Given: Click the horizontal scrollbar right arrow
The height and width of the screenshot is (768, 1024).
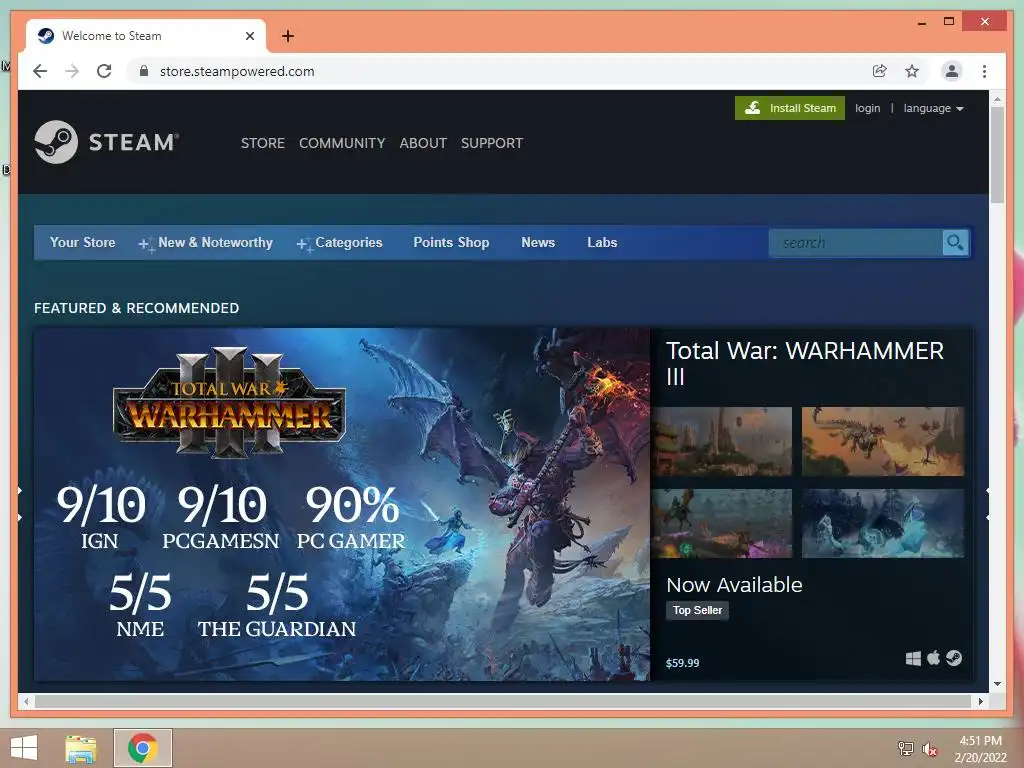Looking at the screenshot, I should click(x=980, y=701).
